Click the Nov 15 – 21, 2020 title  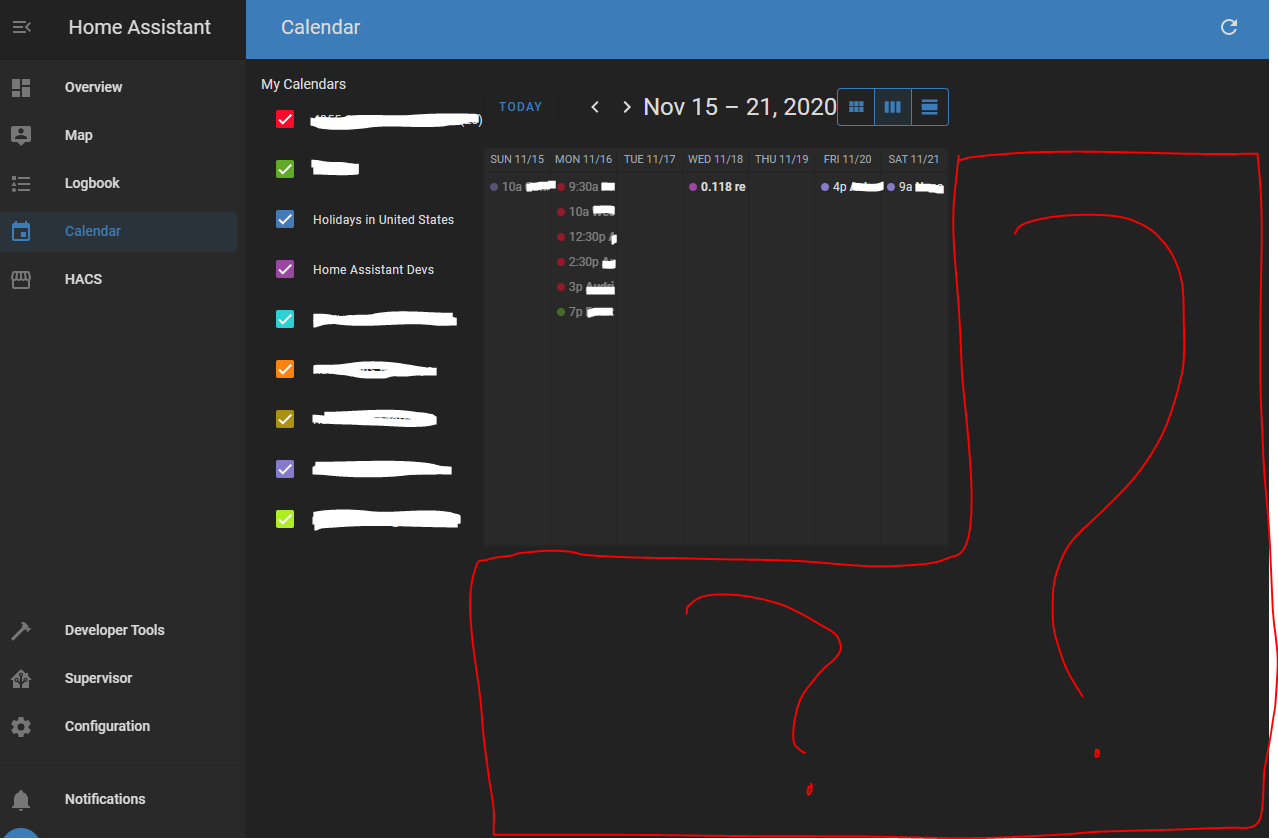point(740,107)
